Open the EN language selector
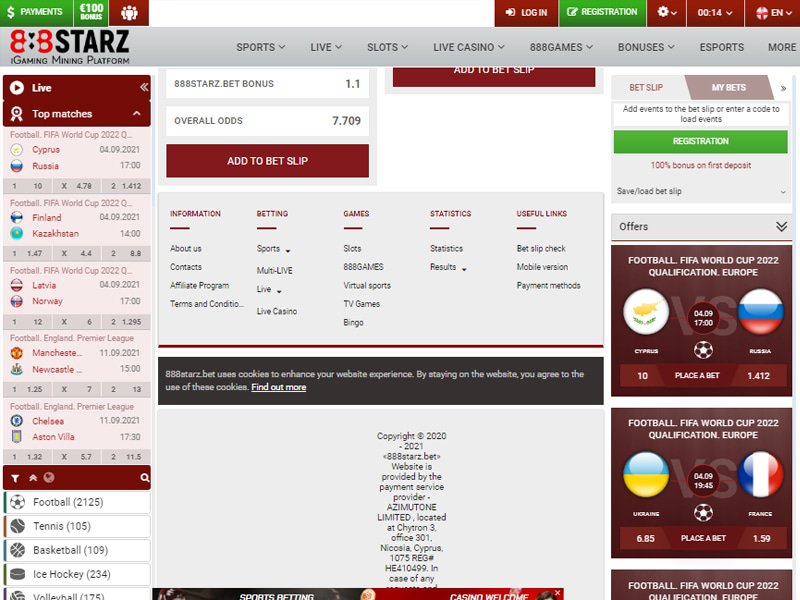This screenshot has height=600, width=800. (x=772, y=12)
